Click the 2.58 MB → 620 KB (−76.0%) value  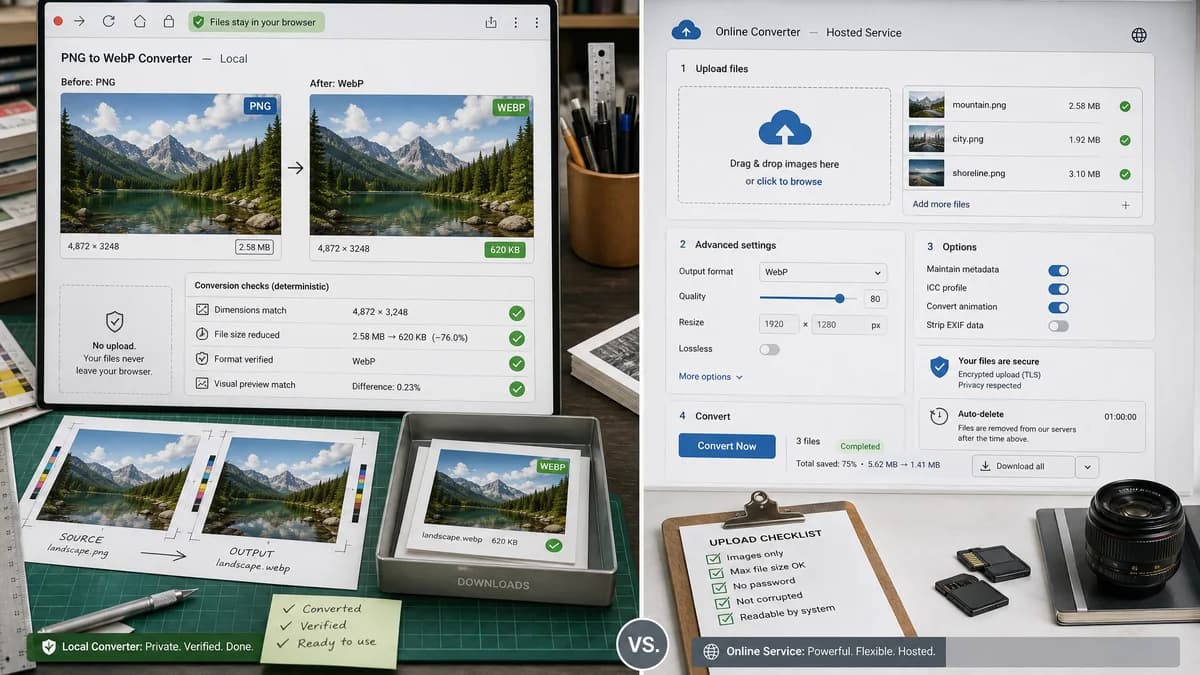pos(410,336)
